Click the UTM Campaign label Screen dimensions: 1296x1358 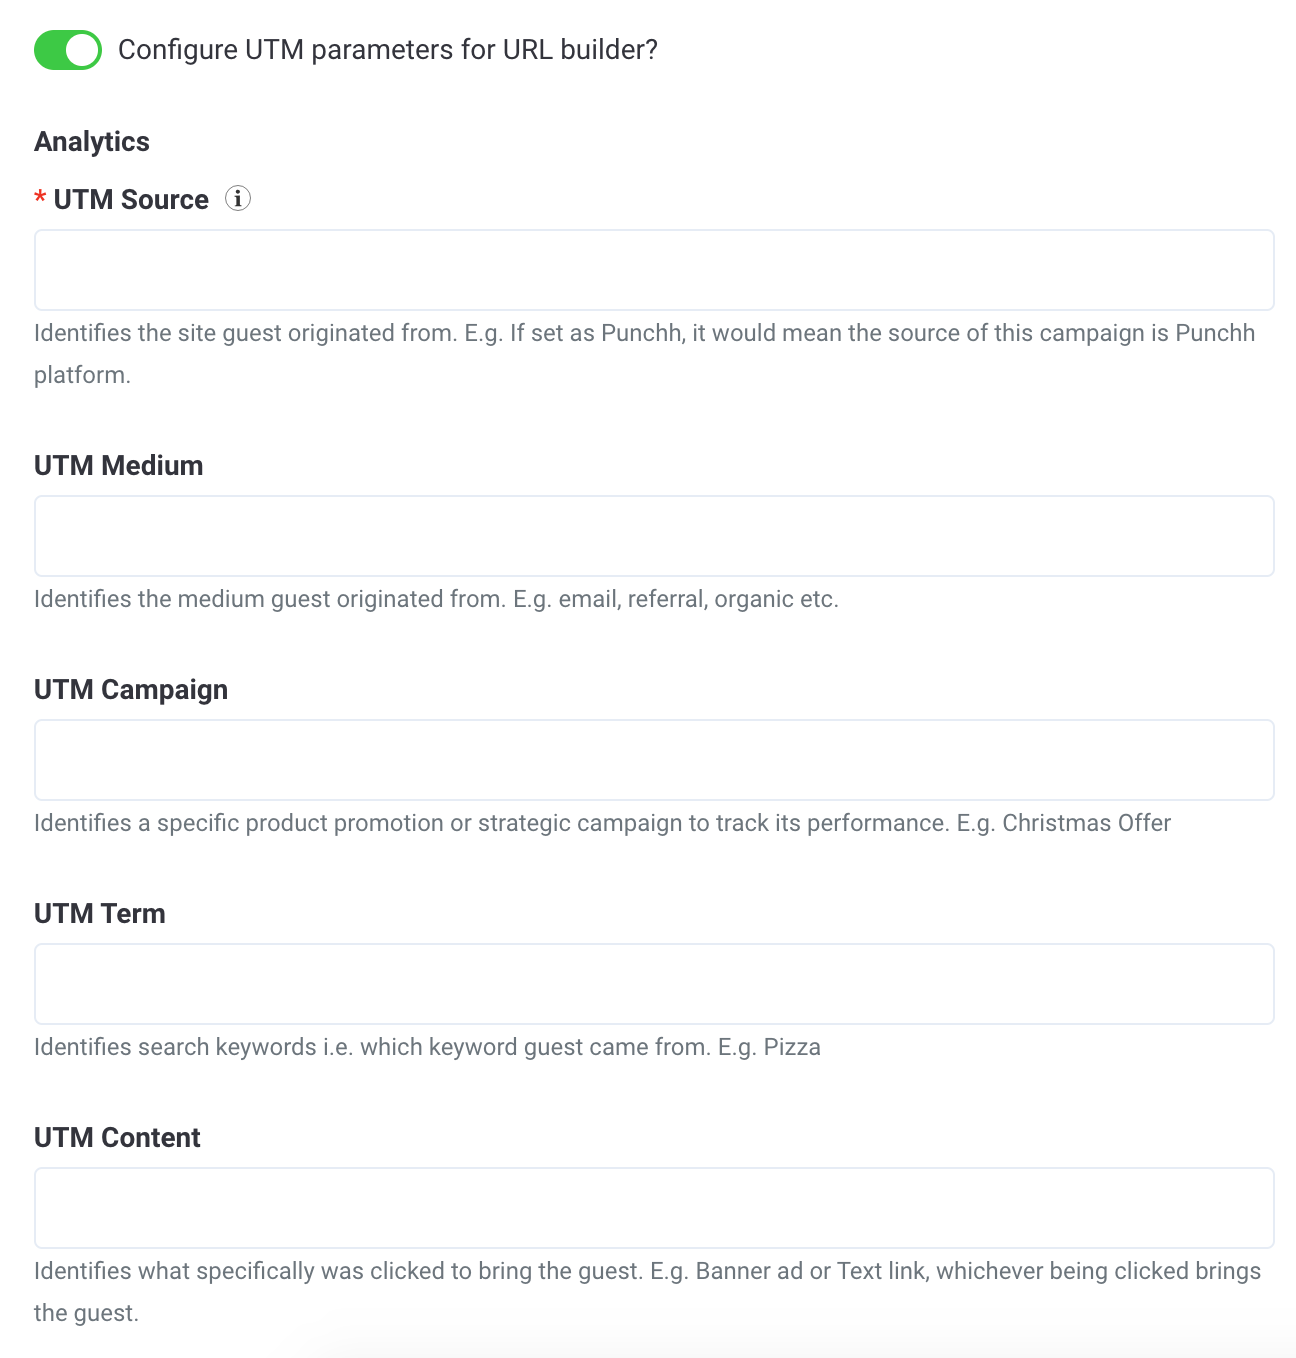[x=131, y=689]
